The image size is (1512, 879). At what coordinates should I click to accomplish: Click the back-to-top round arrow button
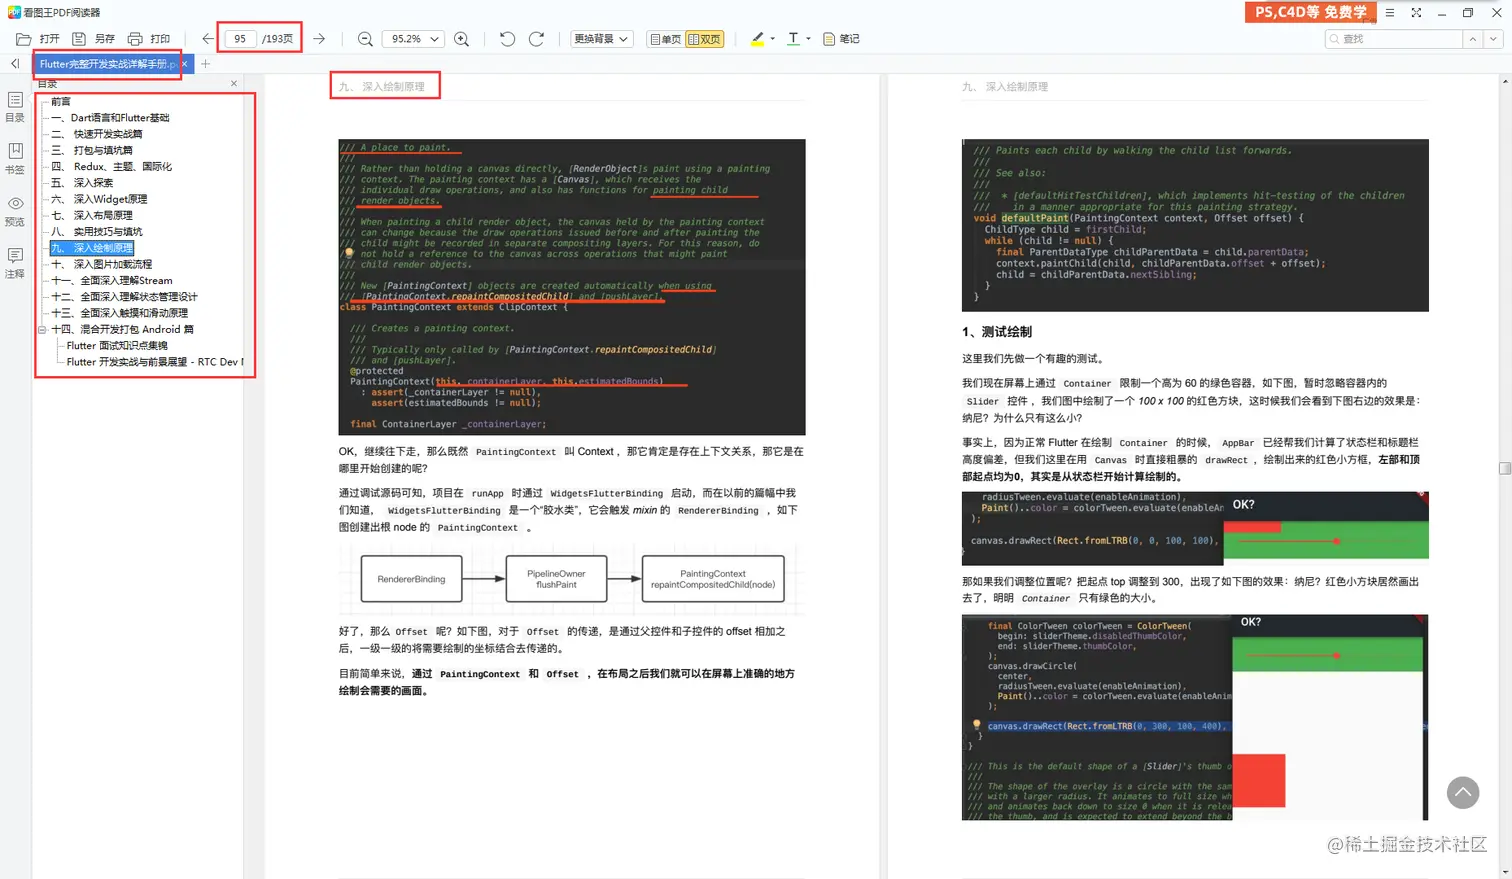click(1463, 793)
